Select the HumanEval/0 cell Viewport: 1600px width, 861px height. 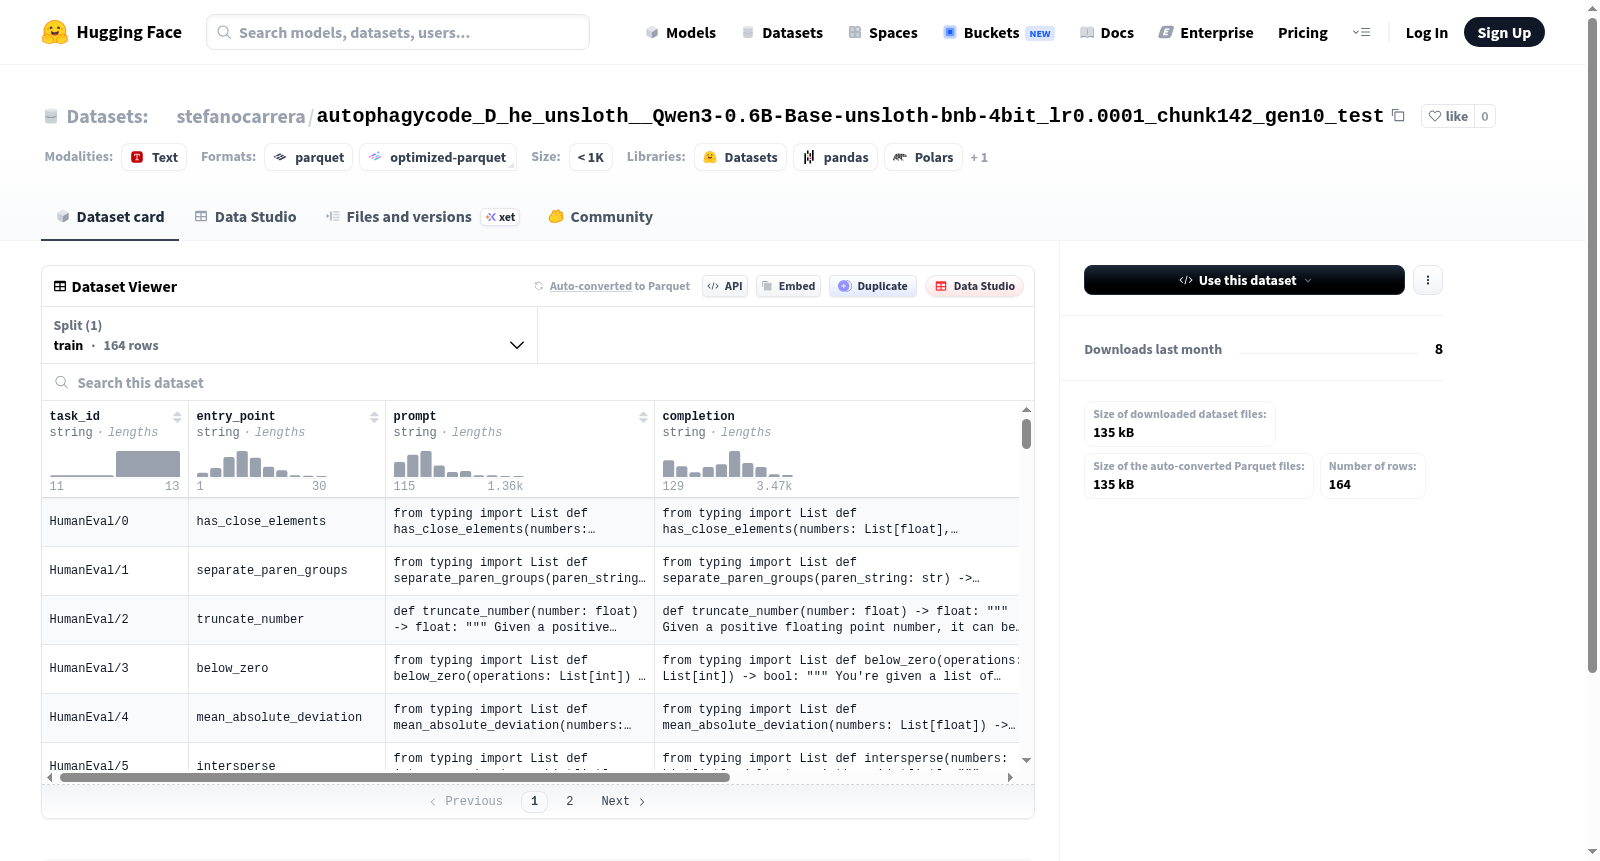[115, 522]
